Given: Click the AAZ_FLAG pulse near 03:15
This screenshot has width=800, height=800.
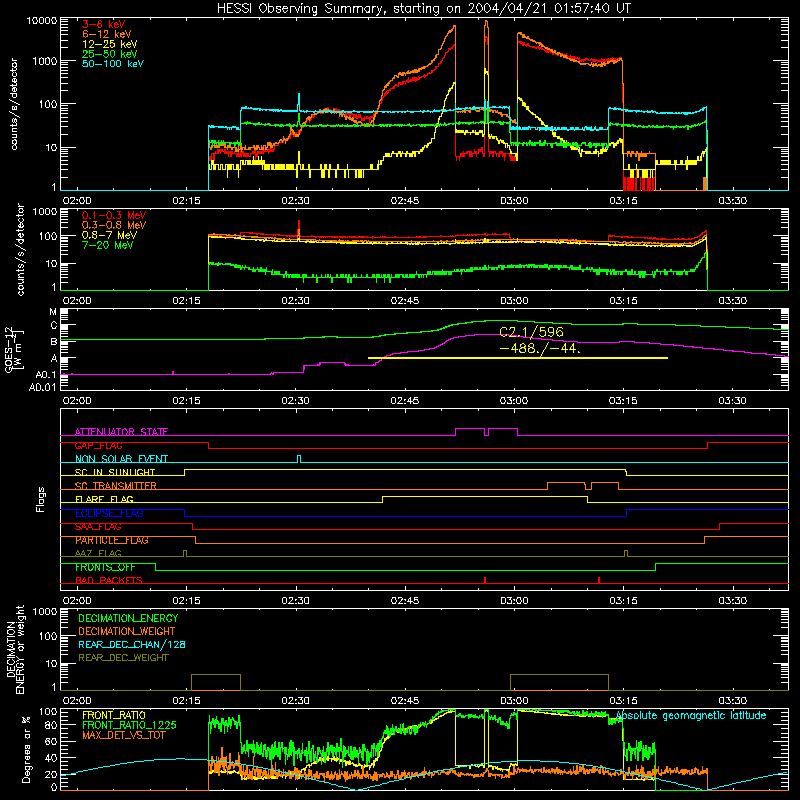Looking at the screenshot, I should [626, 554].
